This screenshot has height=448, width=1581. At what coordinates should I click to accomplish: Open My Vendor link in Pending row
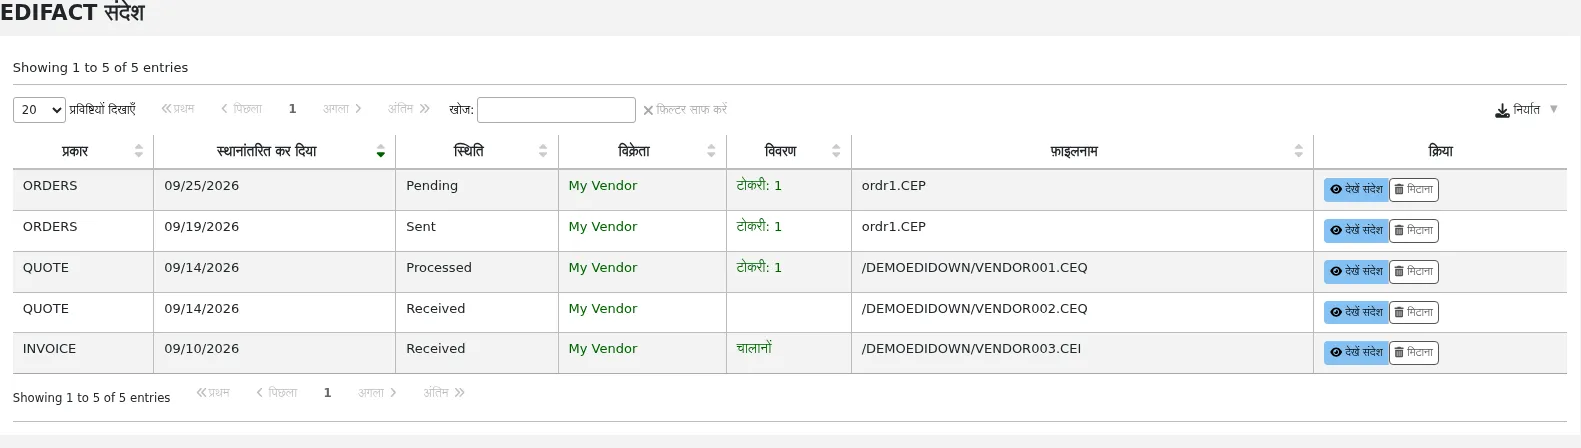pyautogui.click(x=602, y=186)
